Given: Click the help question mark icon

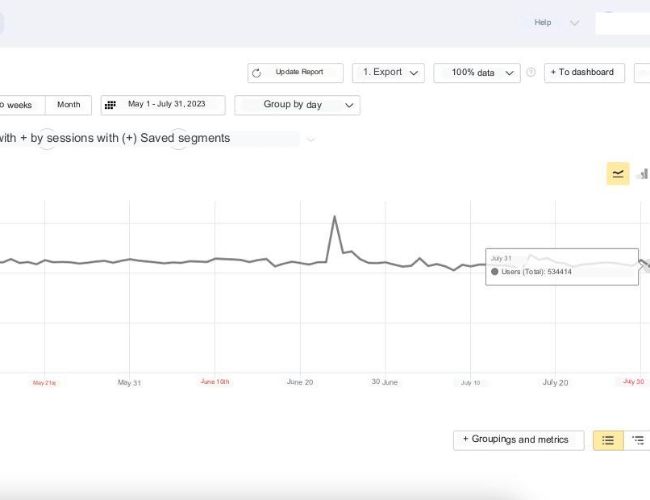Looking at the screenshot, I should (531, 73).
